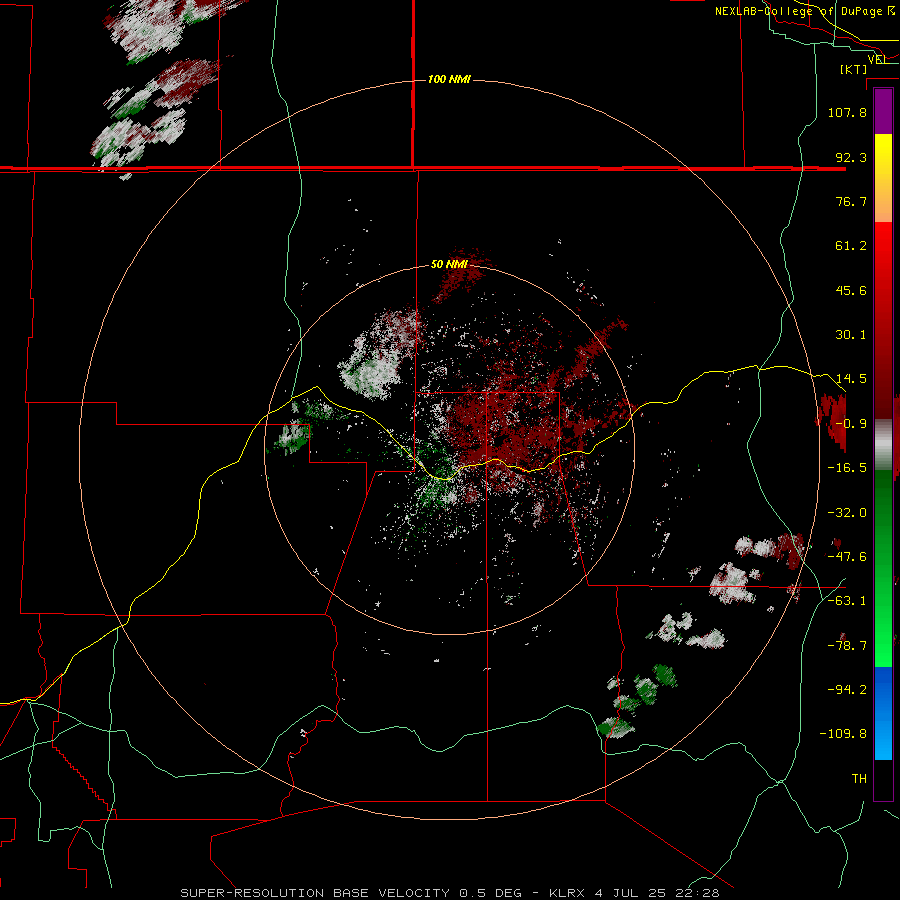Click the TH threshold label
Viewport: 900px width, 900px height.
point(859,779)
